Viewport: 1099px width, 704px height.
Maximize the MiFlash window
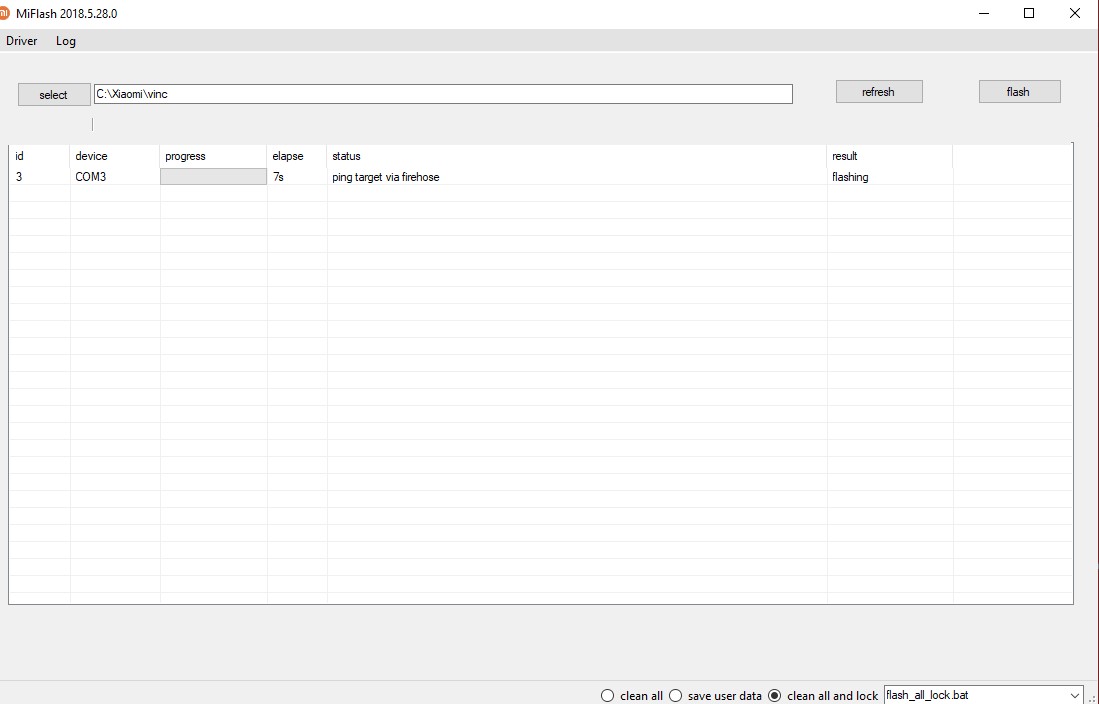pos(1029,13)
